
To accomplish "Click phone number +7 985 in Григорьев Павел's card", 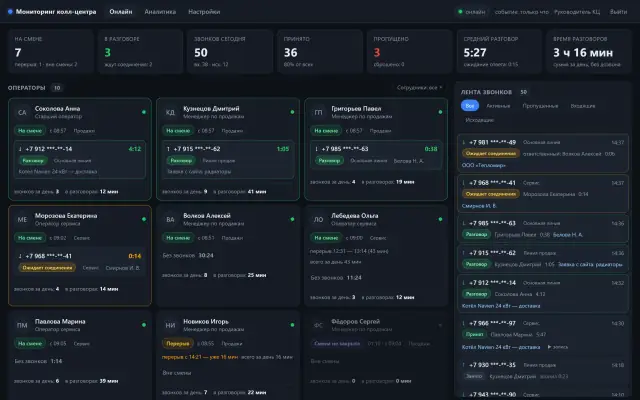I will coord(345,149).
